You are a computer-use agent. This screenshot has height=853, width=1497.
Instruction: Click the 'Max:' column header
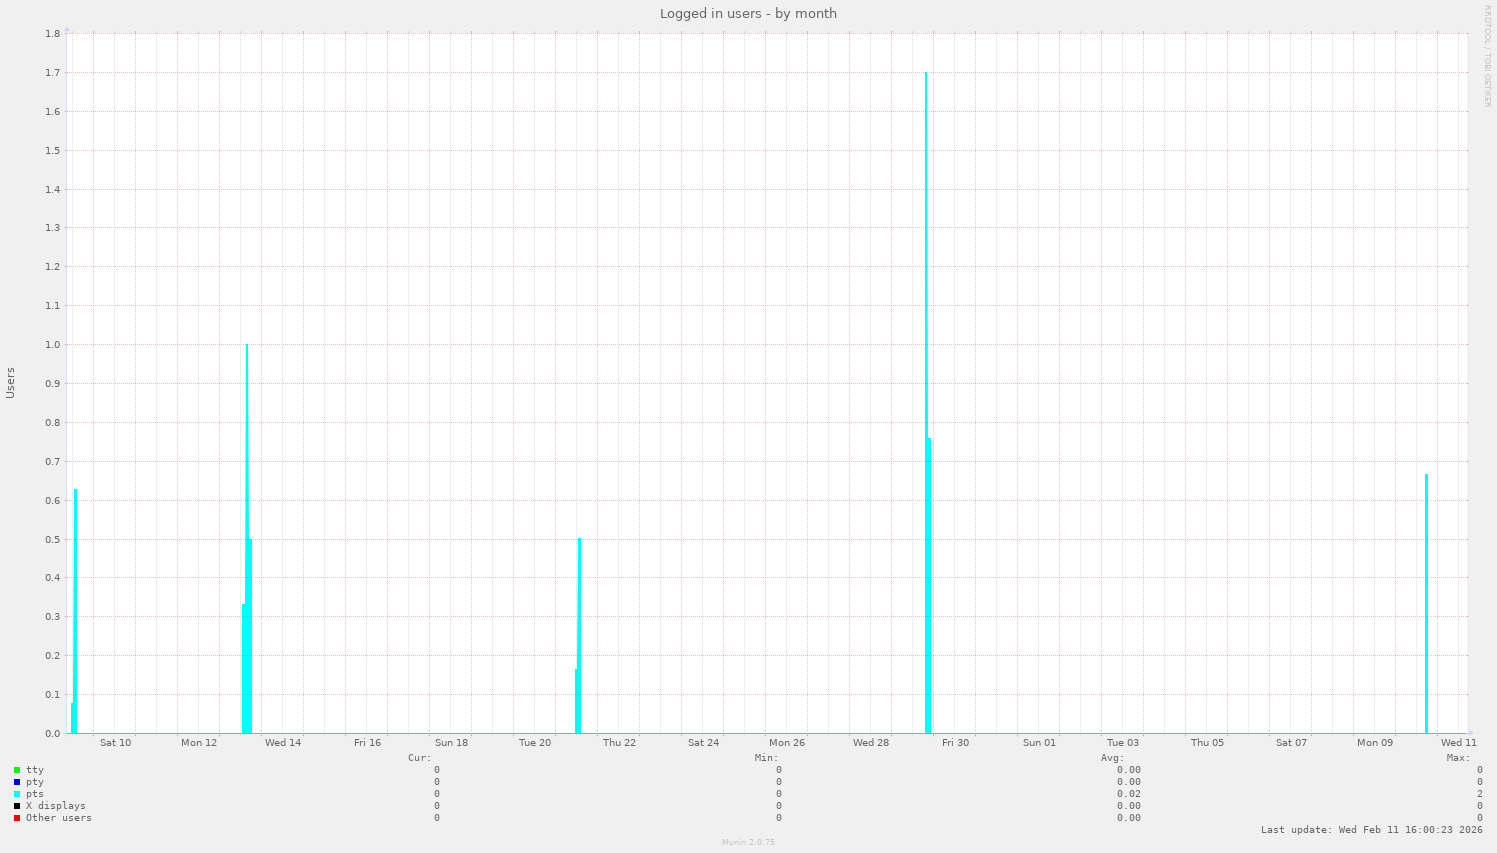click(x=1458, y=758)
